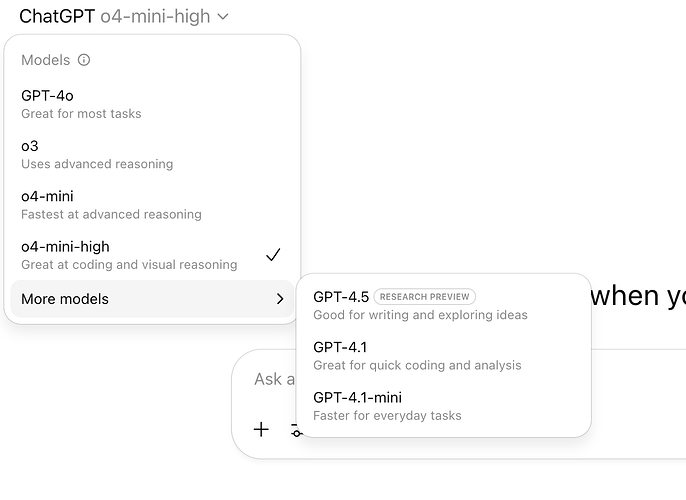The height and width of the screenshot is (500, 686).
Task: Click the Models heading label
Action: point(45,60)
